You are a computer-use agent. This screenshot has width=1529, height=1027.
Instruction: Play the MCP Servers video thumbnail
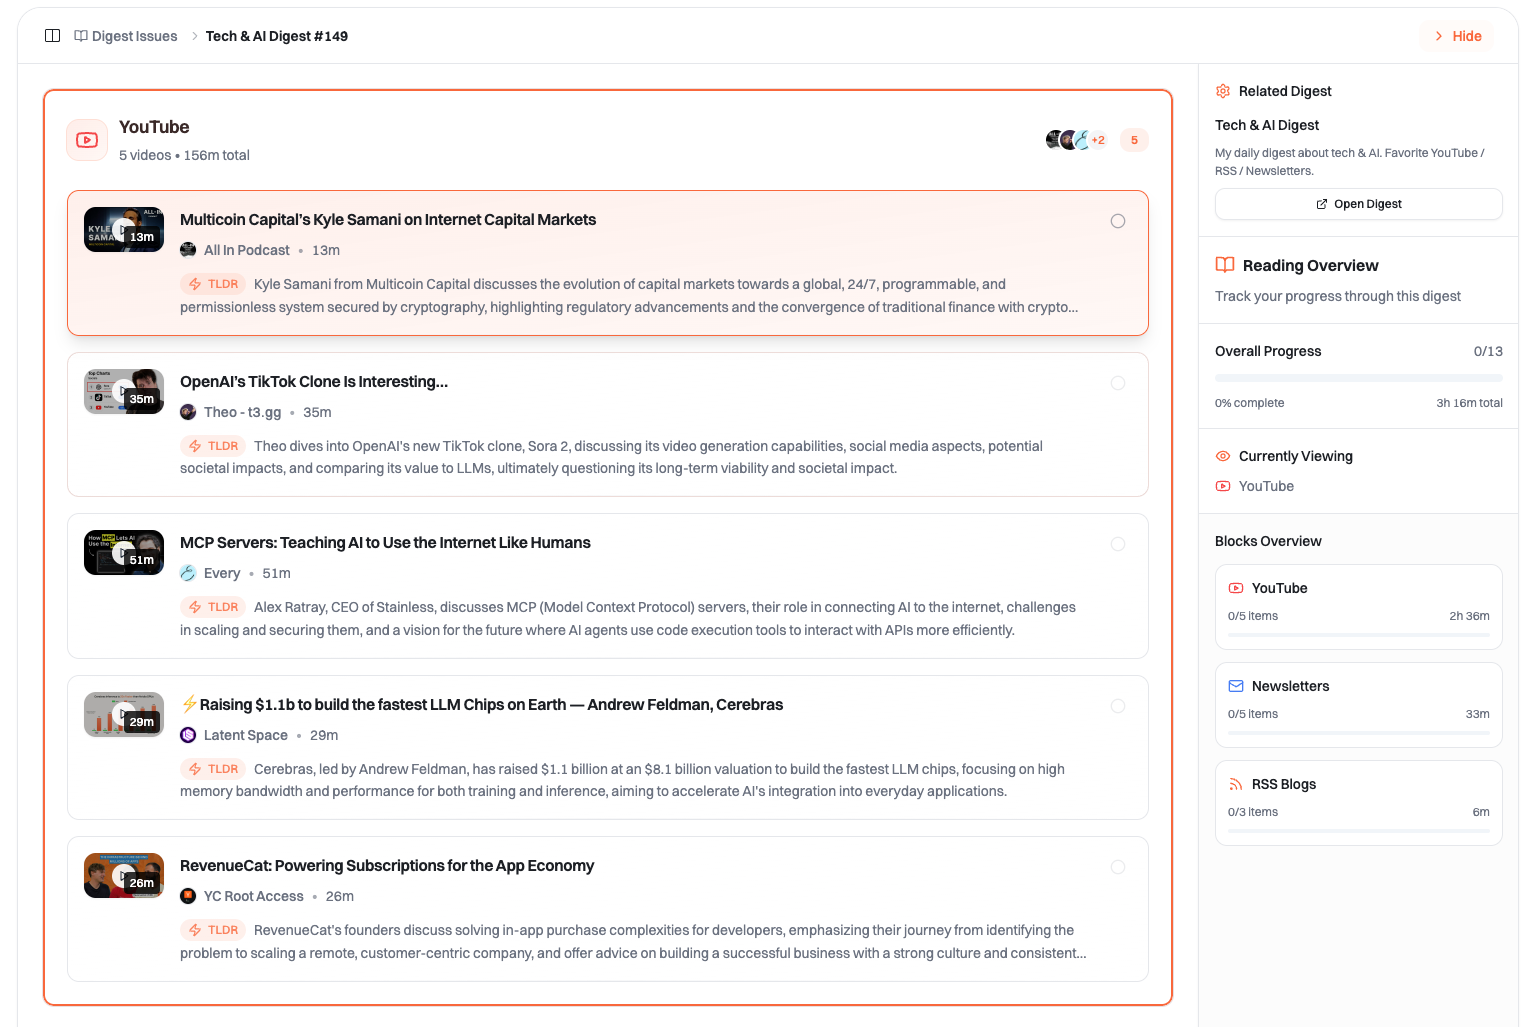click(x=124, y=553)
